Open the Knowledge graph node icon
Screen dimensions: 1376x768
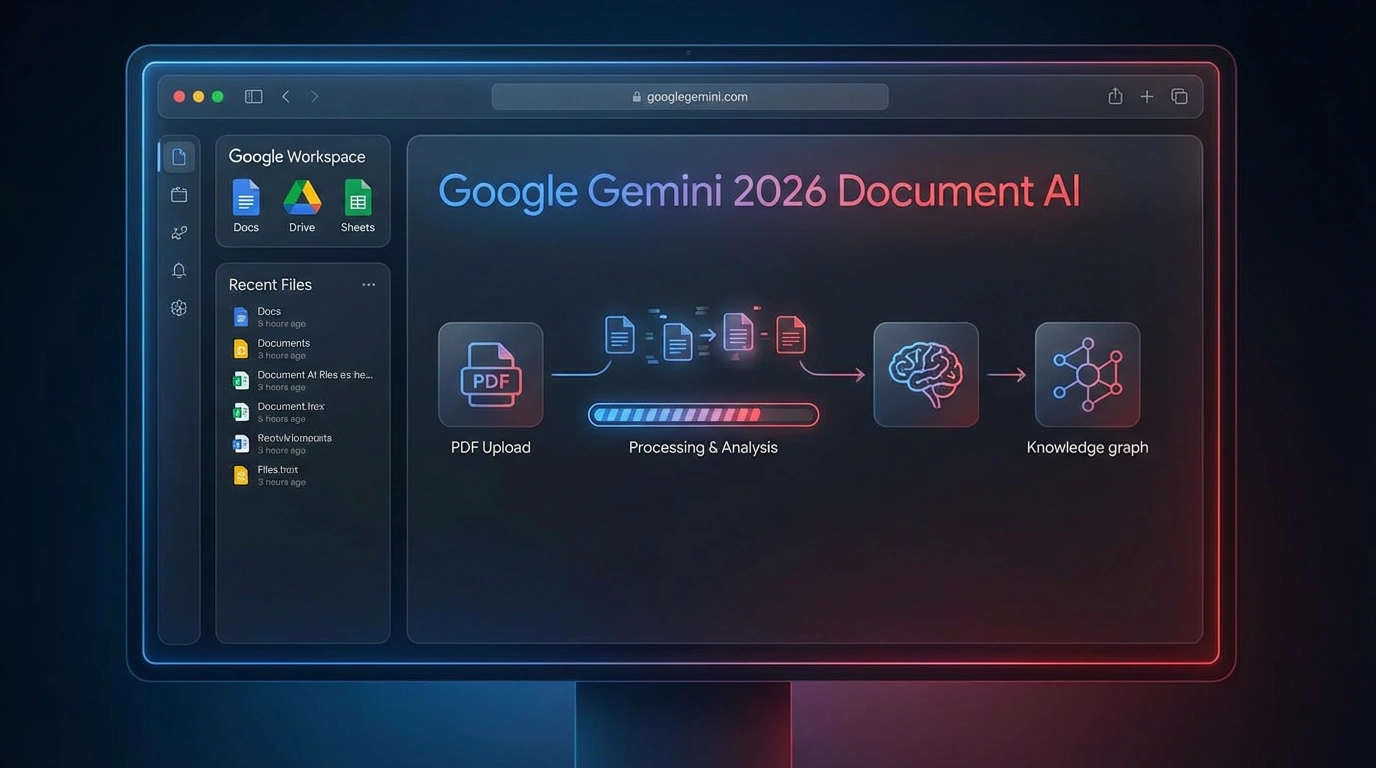coord(1087,374)
